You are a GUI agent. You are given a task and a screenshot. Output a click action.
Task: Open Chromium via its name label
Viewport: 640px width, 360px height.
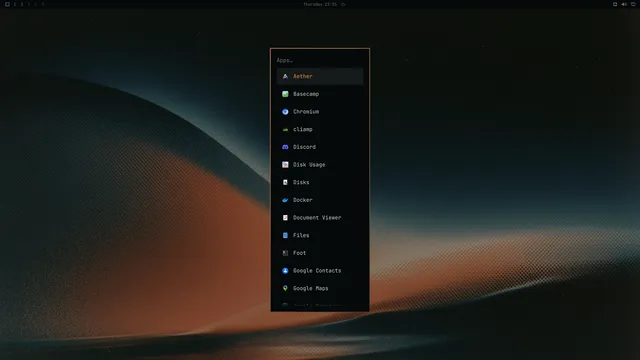(x=306, y=111)
